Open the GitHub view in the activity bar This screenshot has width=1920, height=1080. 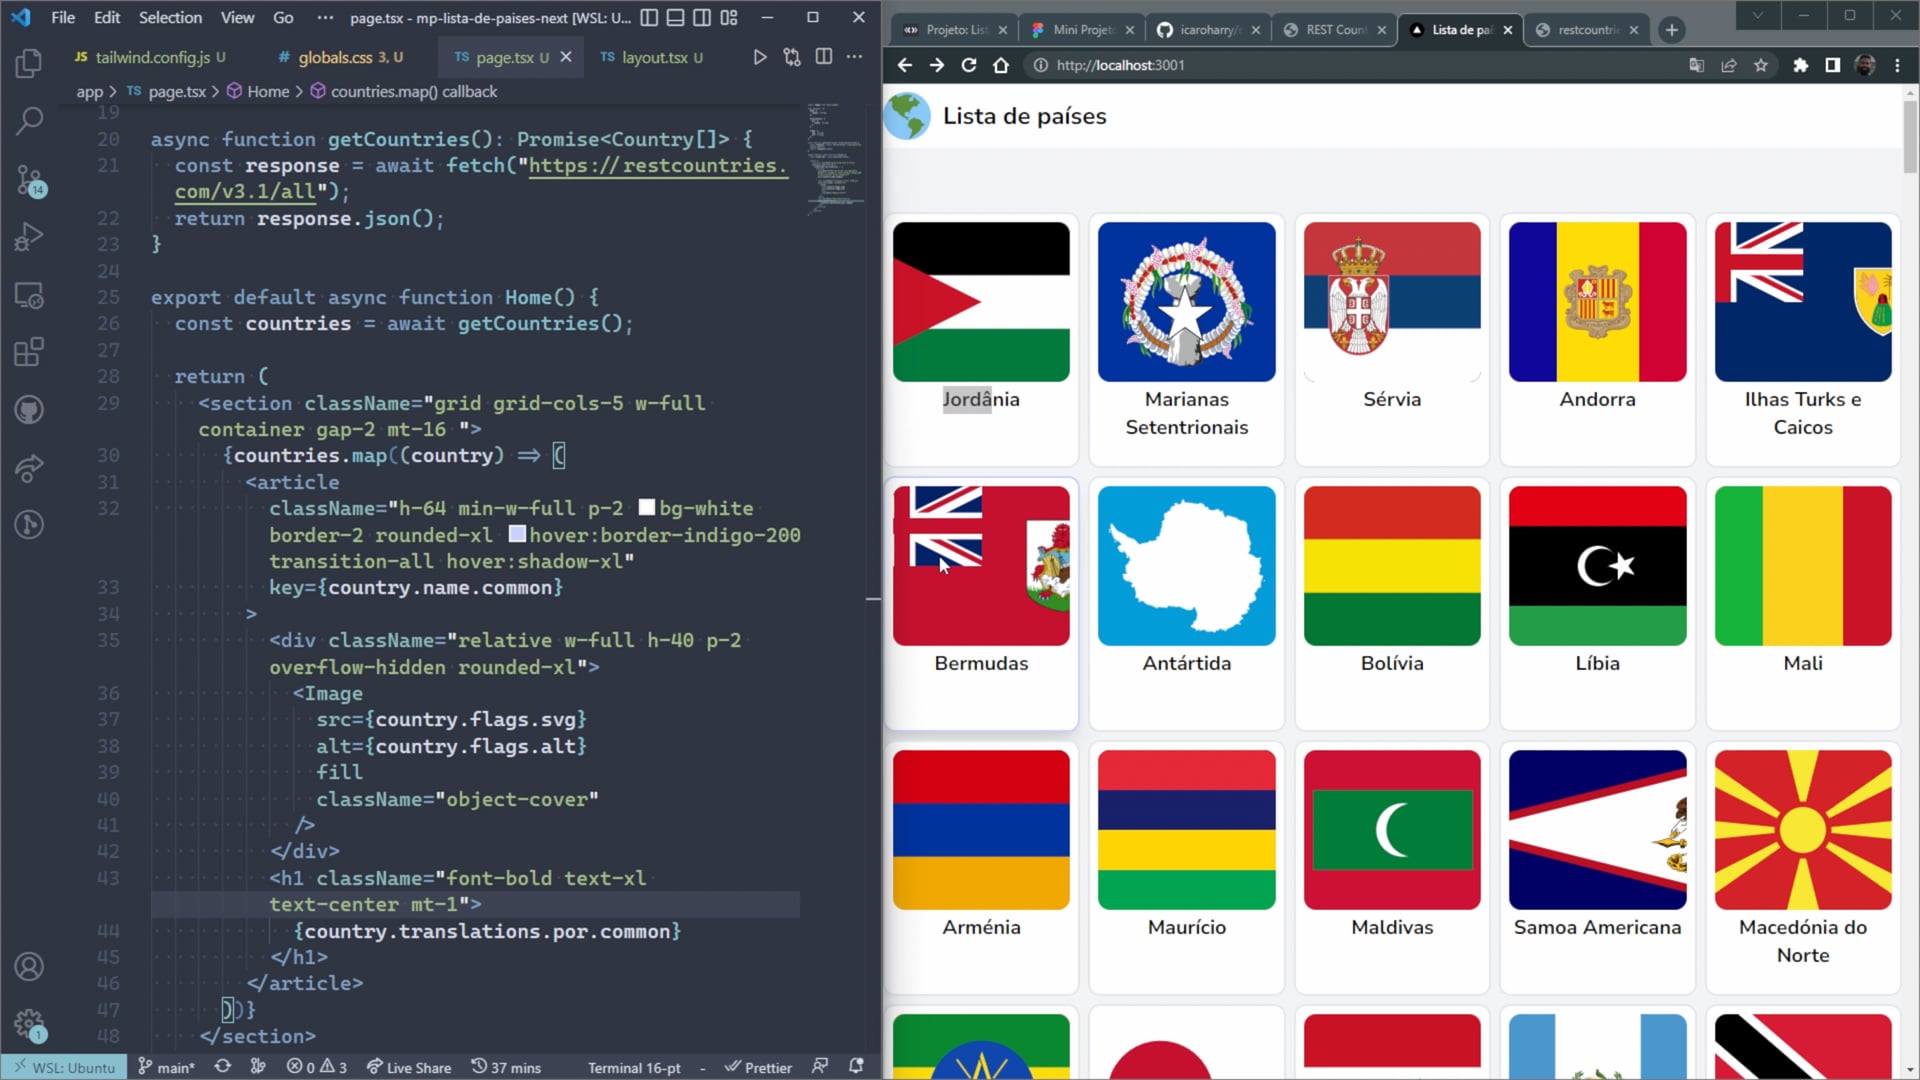(29, 410)
